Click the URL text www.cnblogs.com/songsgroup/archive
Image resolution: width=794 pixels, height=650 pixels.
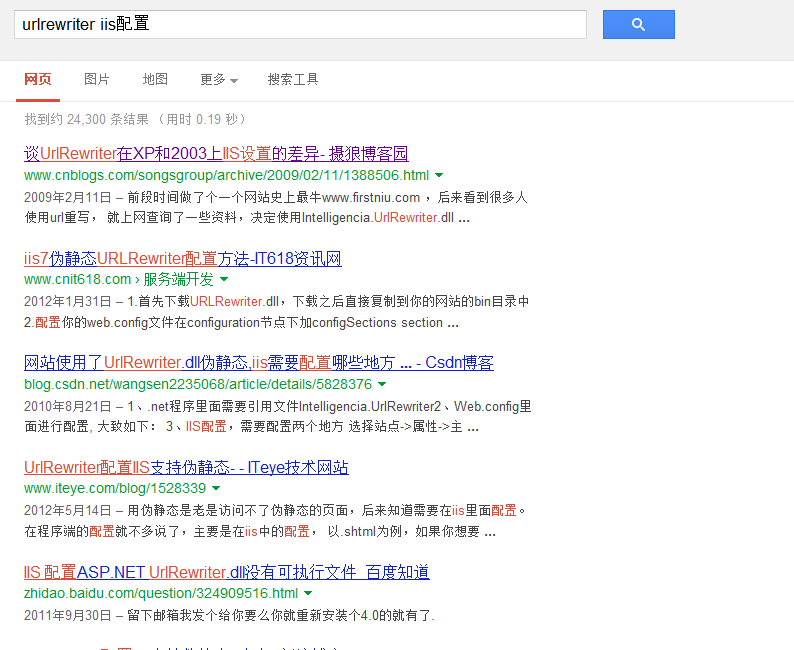226,175
